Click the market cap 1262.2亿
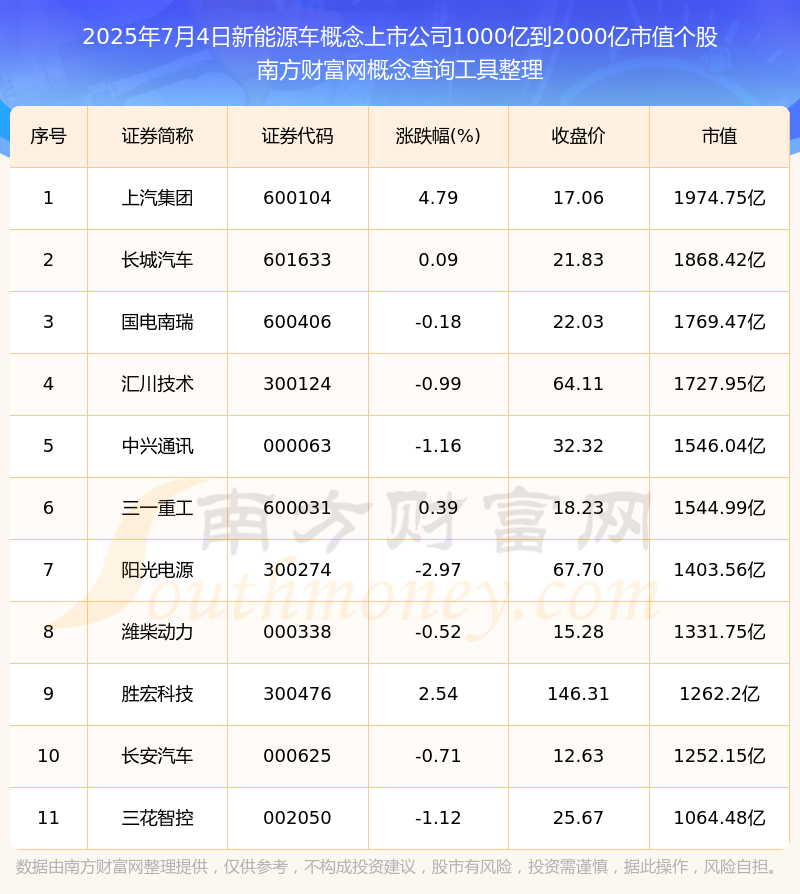 (x=720, y=694)
